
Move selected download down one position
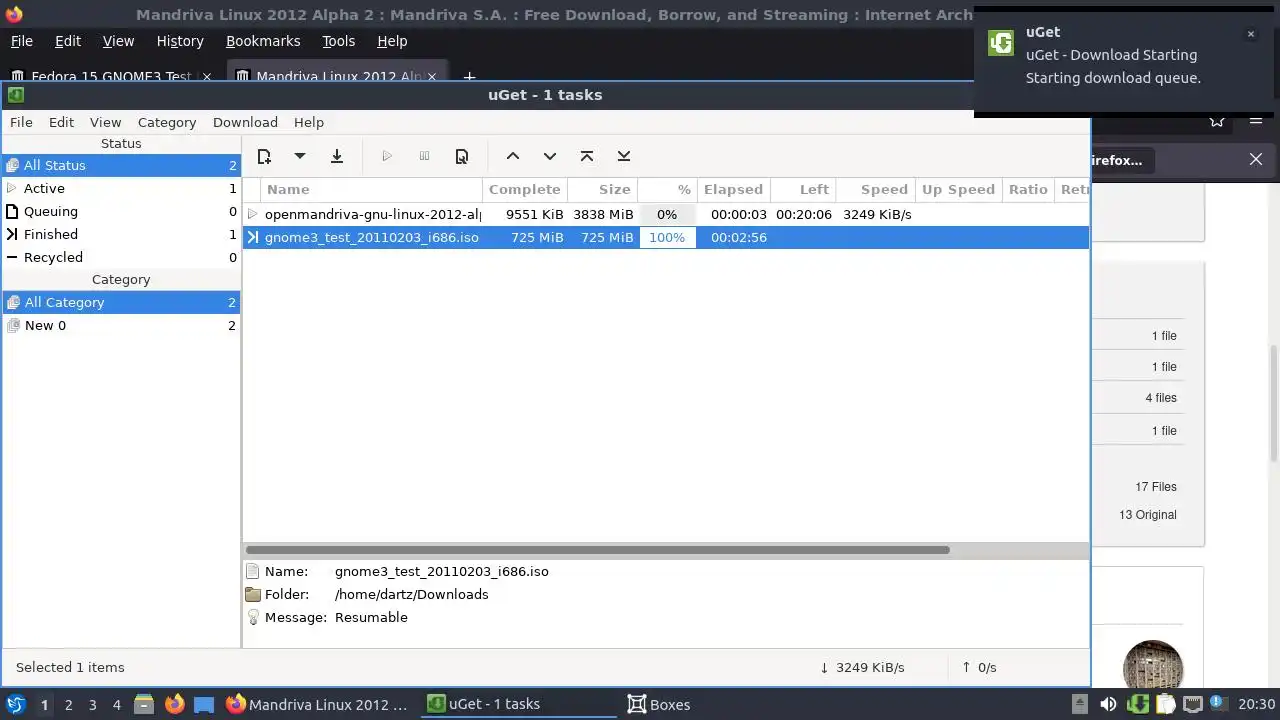[550, 156]
